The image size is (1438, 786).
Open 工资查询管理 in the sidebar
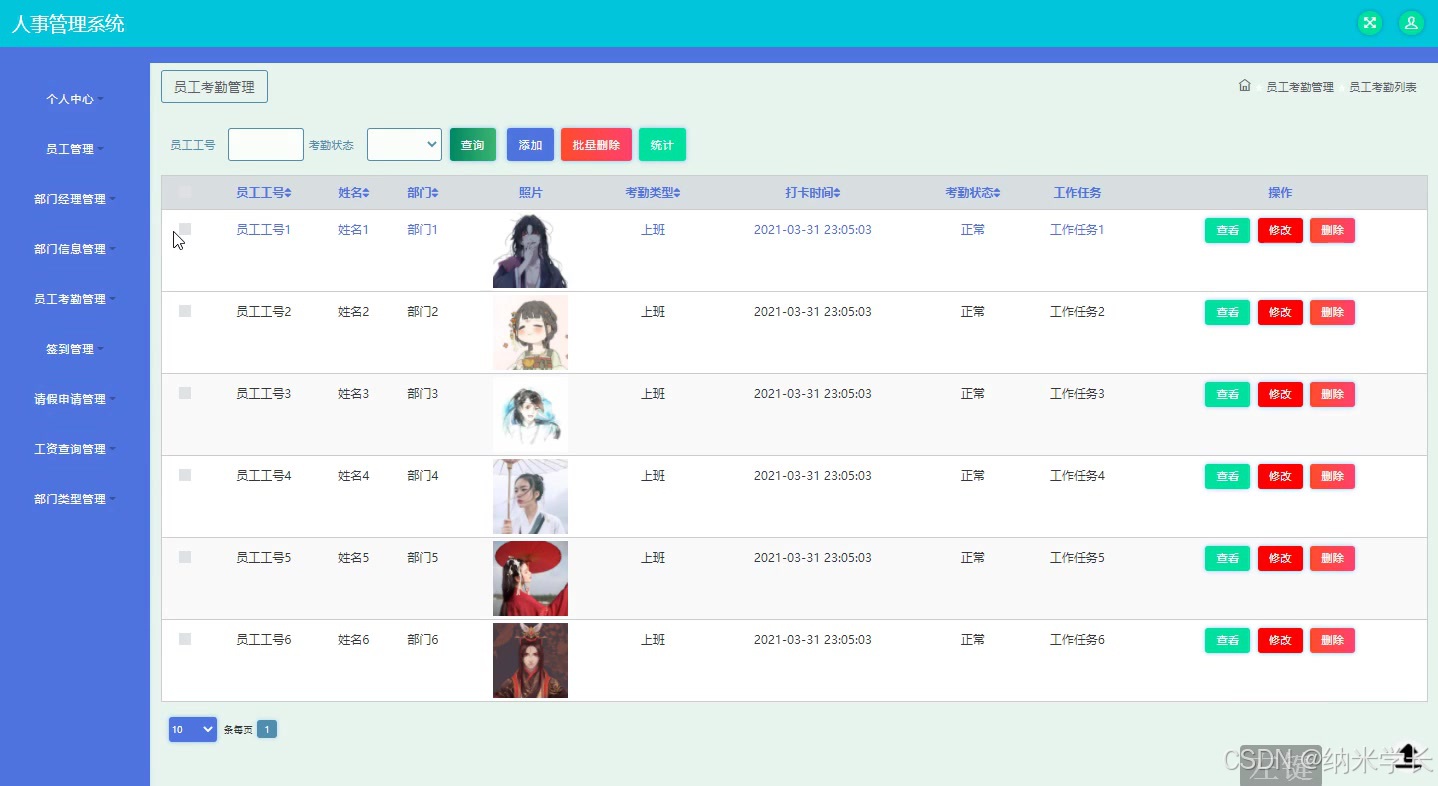point(73,448)
